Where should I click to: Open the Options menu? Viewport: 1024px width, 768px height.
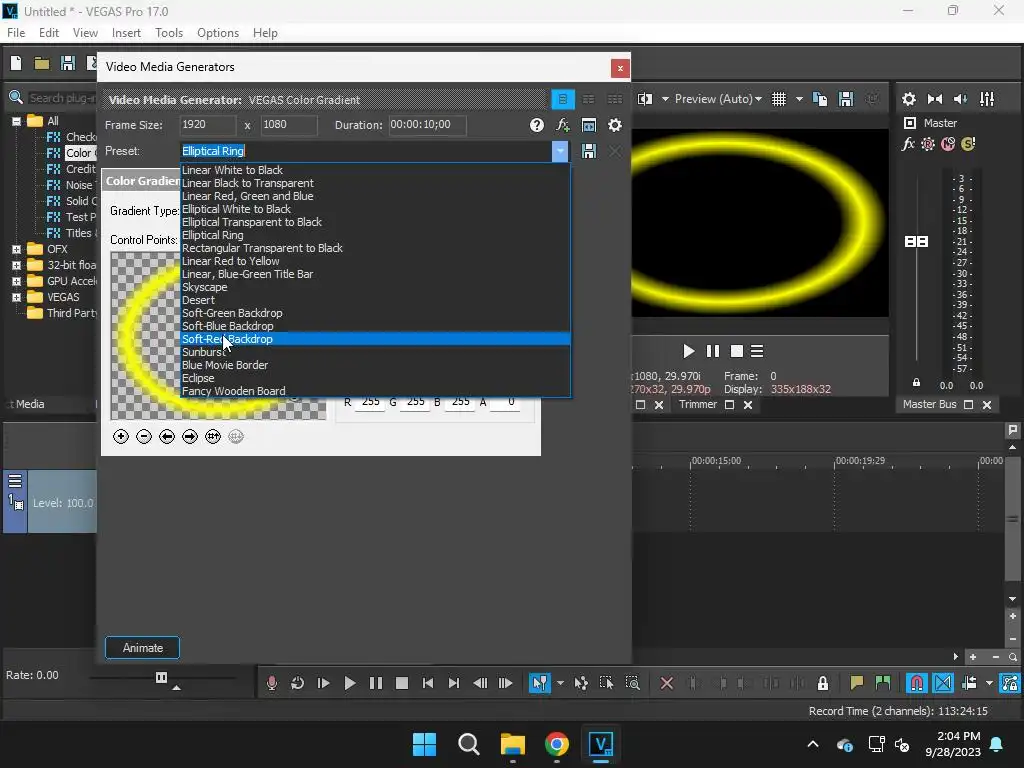click(218, 33)
